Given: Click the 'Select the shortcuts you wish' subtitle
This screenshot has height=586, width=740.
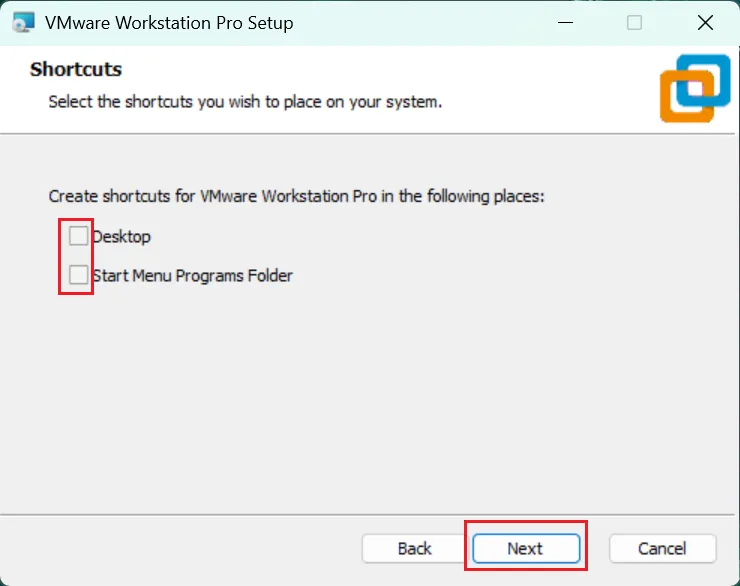Looking at the screenshot, I should pyautogui.click(x=245, y=102).
